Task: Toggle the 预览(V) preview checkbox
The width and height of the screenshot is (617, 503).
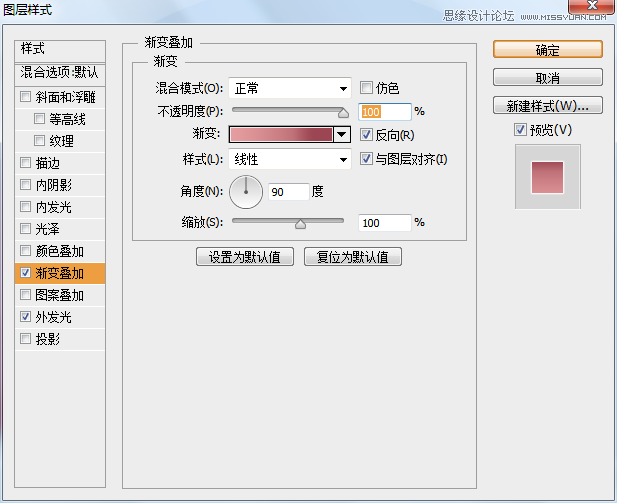Action: coord(520,129)
